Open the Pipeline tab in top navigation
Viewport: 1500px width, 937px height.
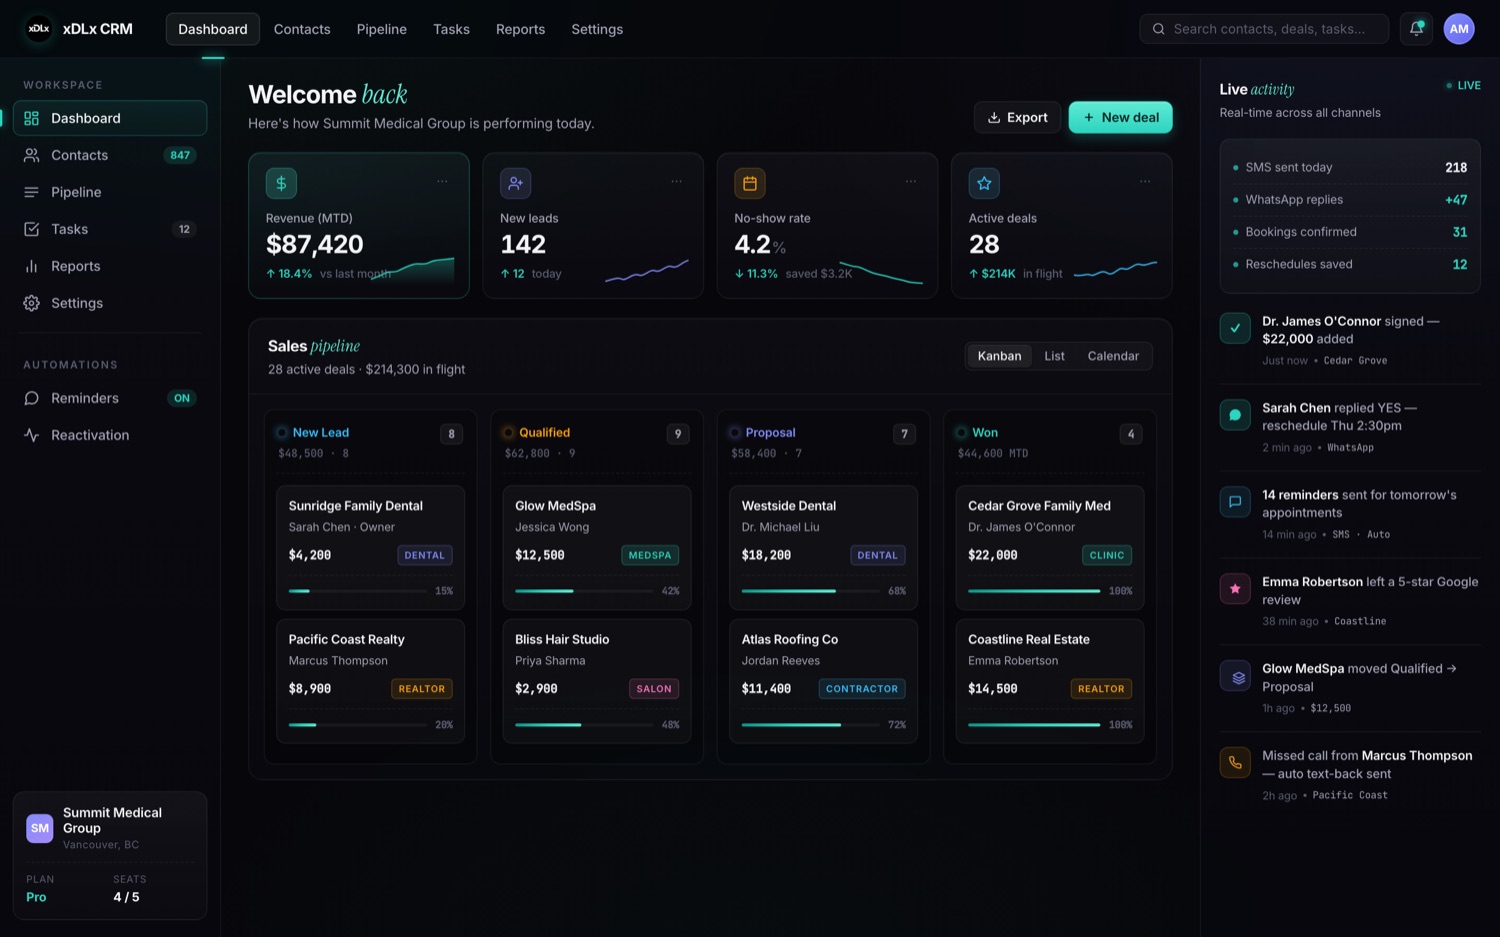coord(382,29)
